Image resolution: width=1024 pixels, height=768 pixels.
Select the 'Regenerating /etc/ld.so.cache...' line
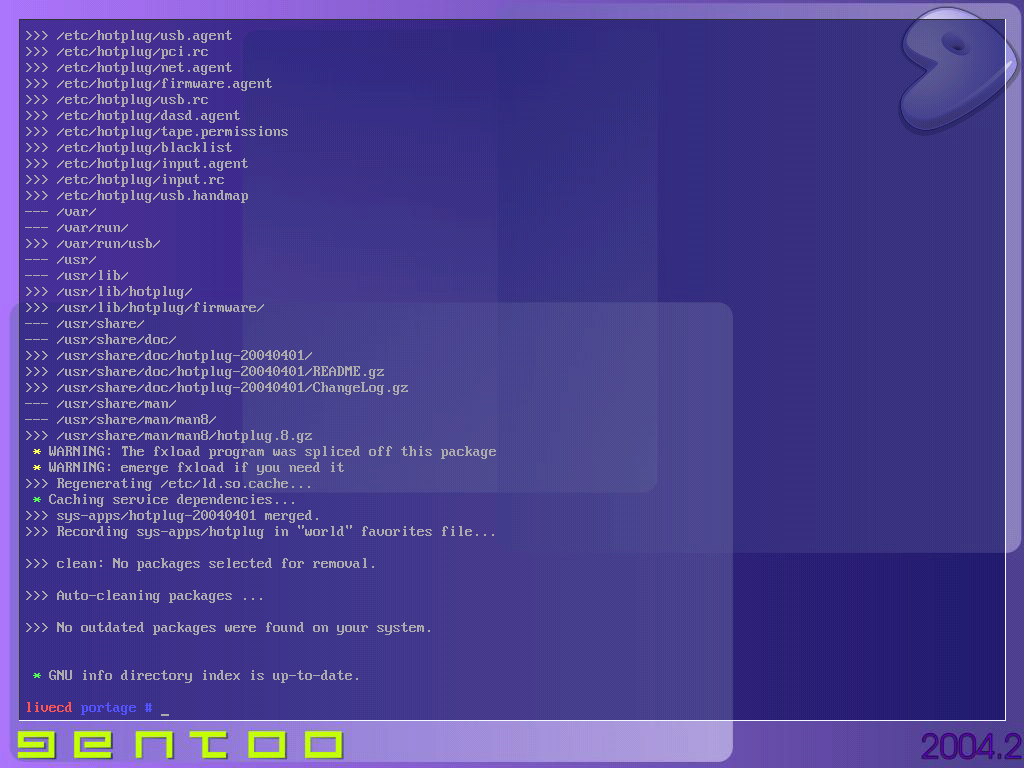(168, 484)
